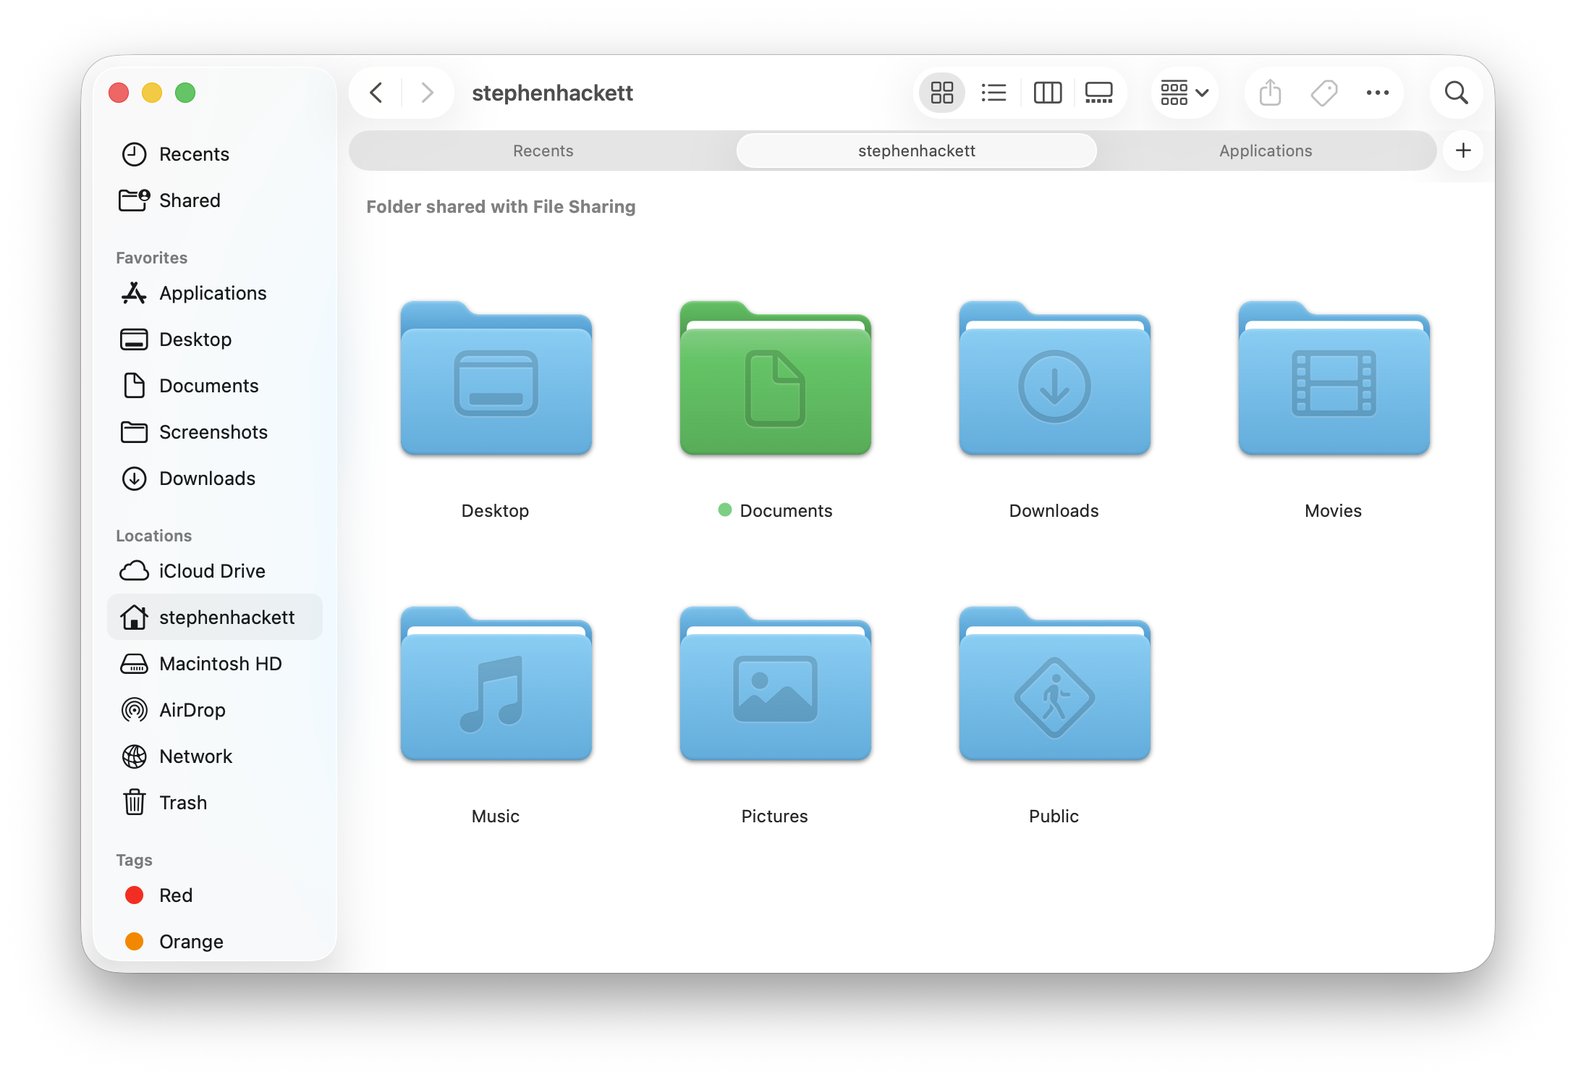The image size is (1576, 1080).
Task: Add a new tab with plus button
Action: click(1463, 151)
